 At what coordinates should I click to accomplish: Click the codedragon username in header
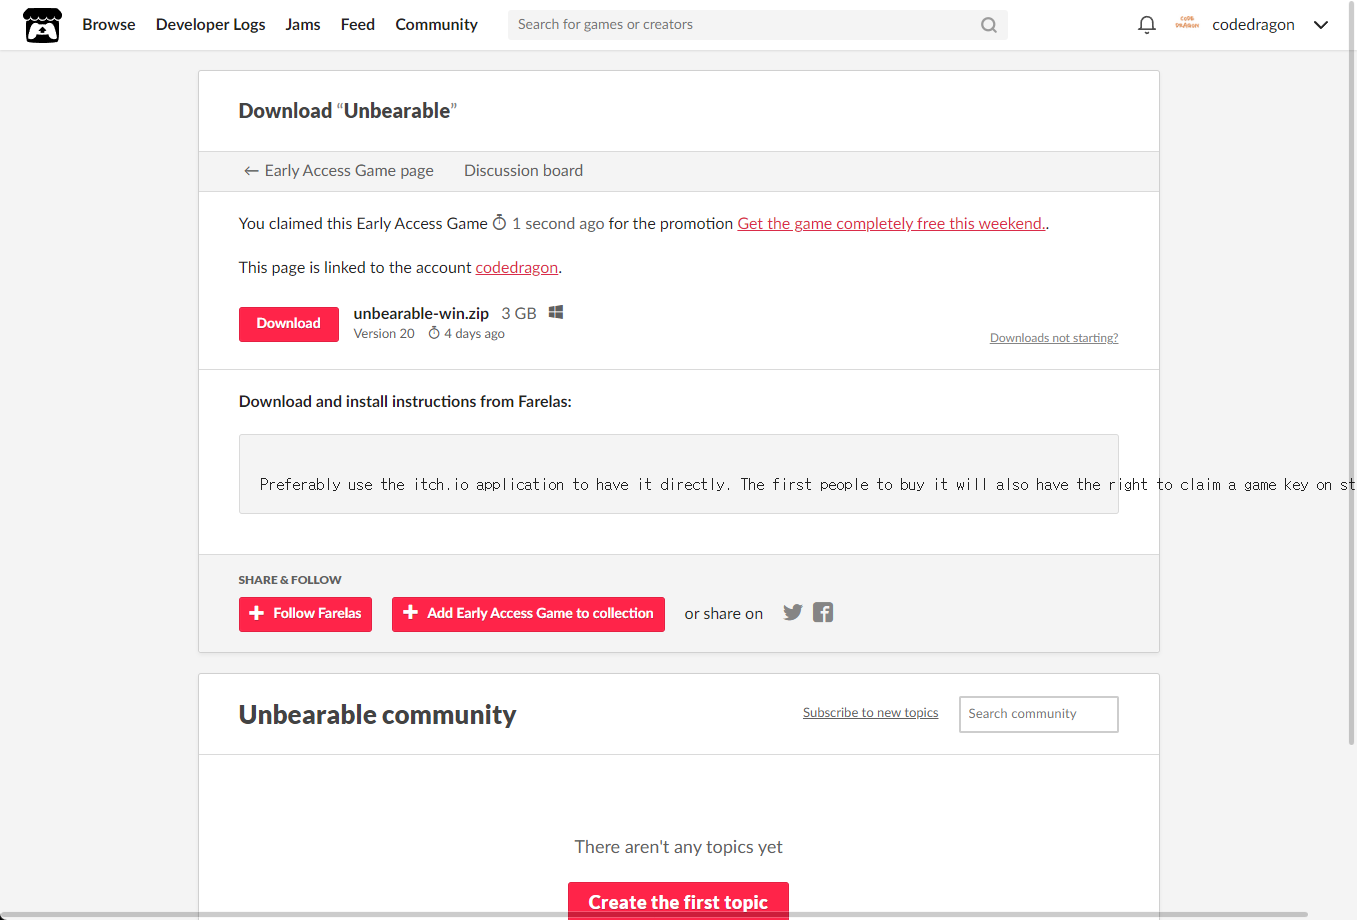[1253, 25]
